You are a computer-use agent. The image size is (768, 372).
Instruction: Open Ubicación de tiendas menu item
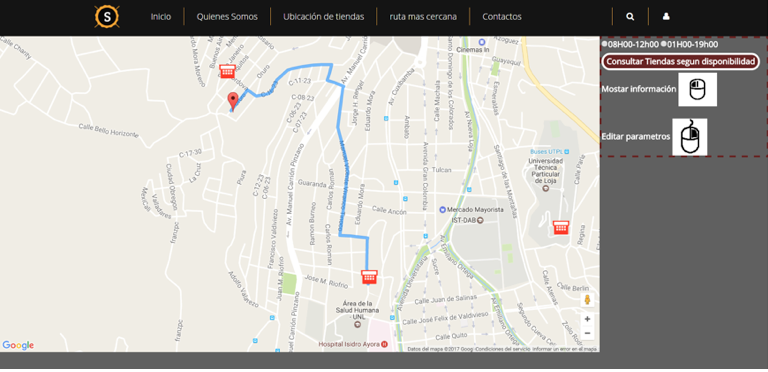324,17
